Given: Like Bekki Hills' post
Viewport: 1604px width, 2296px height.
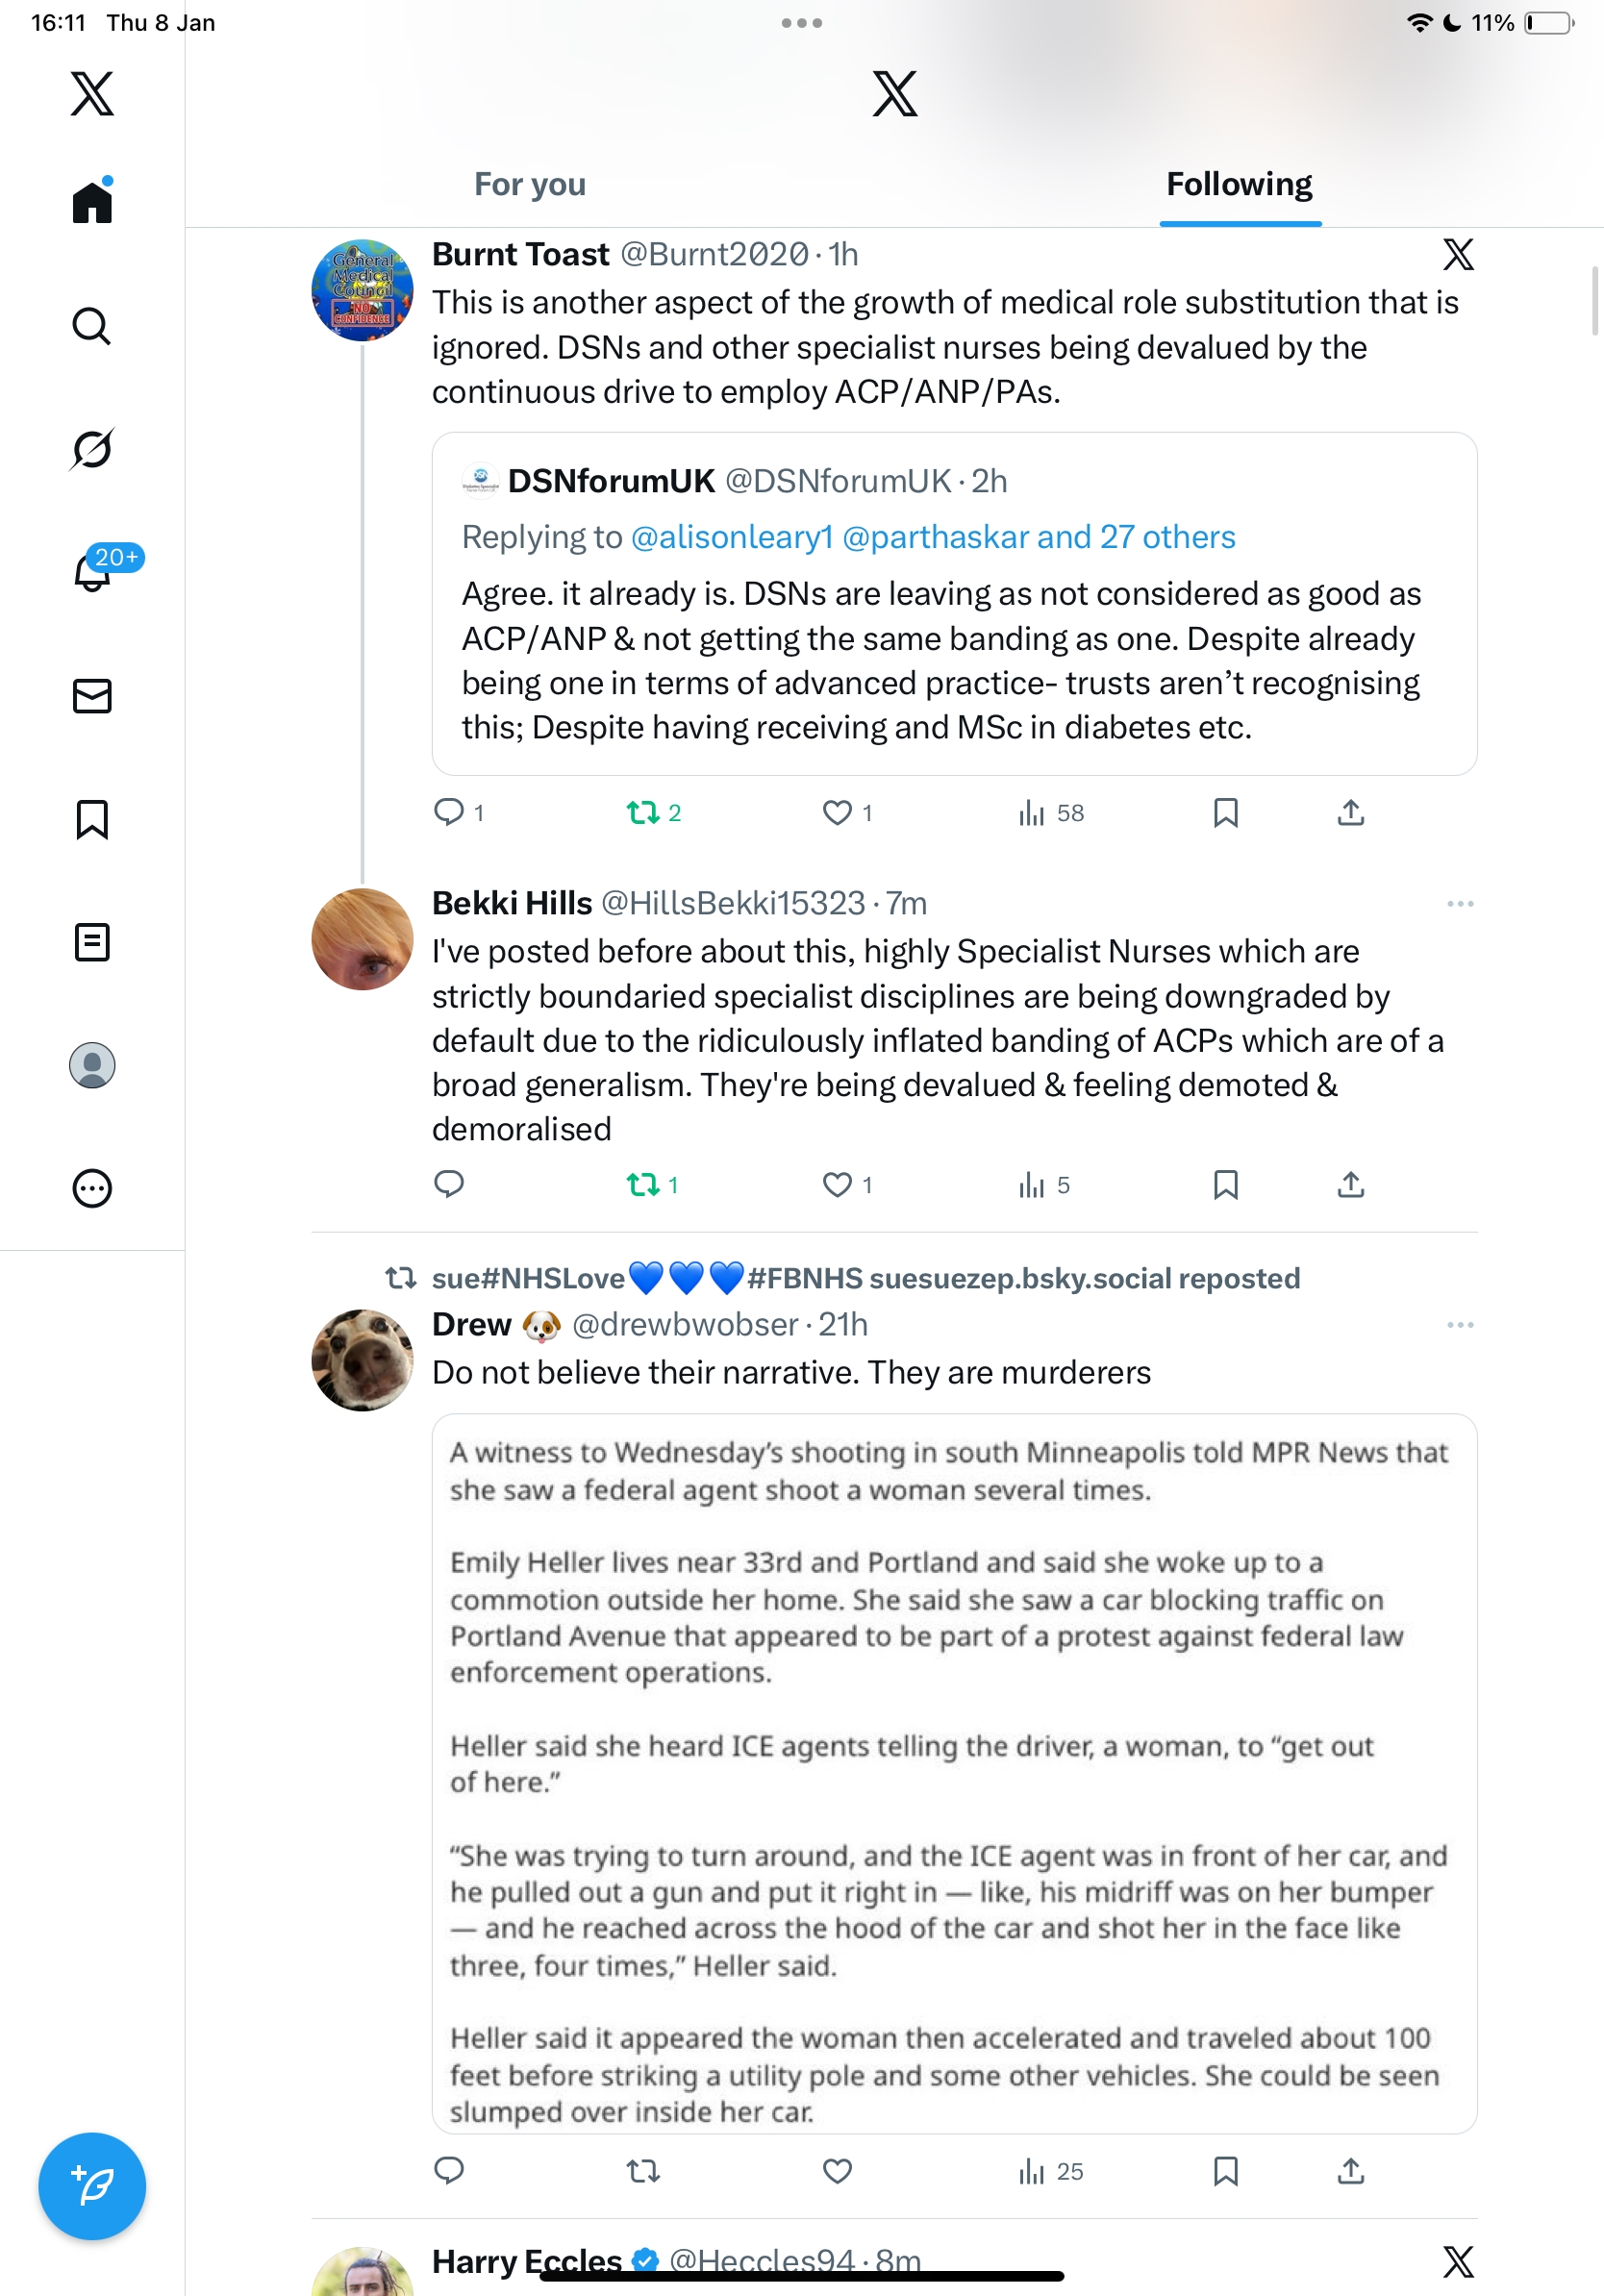Looking at the screenshot, I should click(837, 1185).
